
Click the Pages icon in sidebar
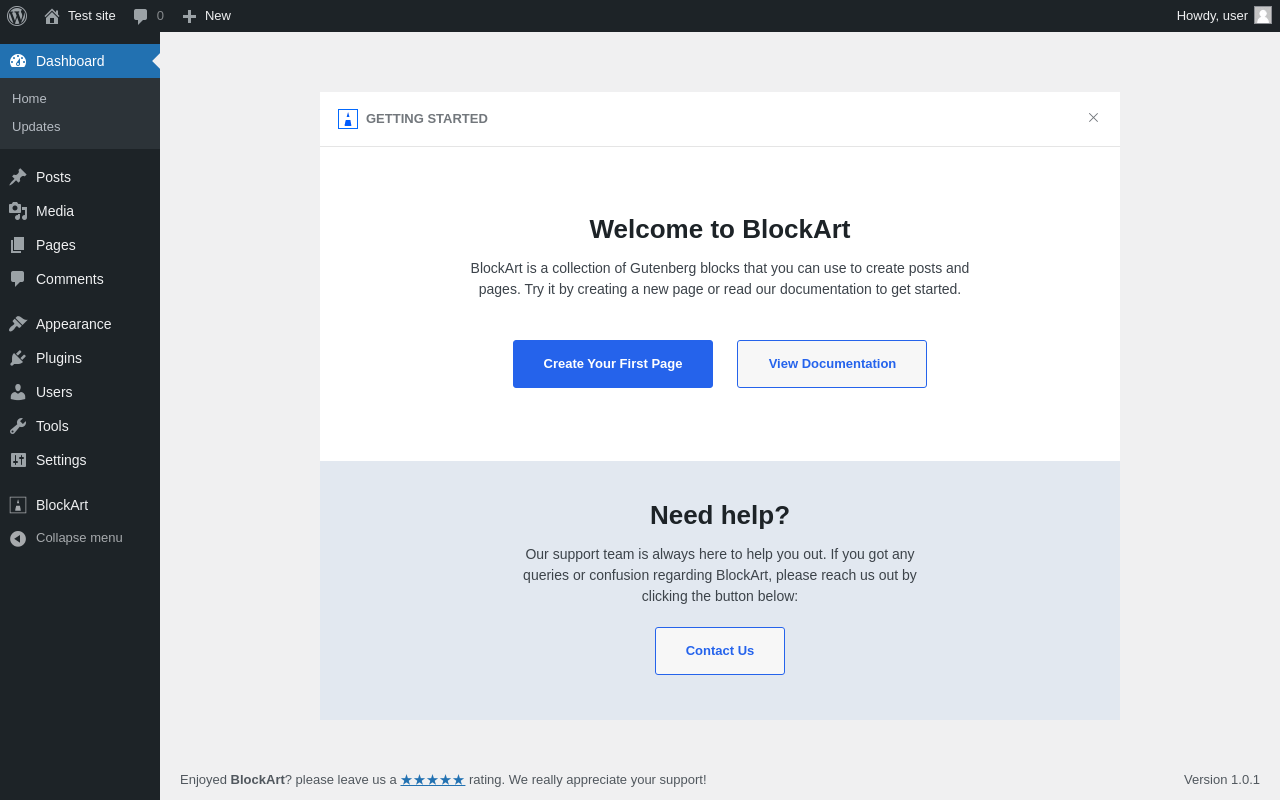click(18, 245)
